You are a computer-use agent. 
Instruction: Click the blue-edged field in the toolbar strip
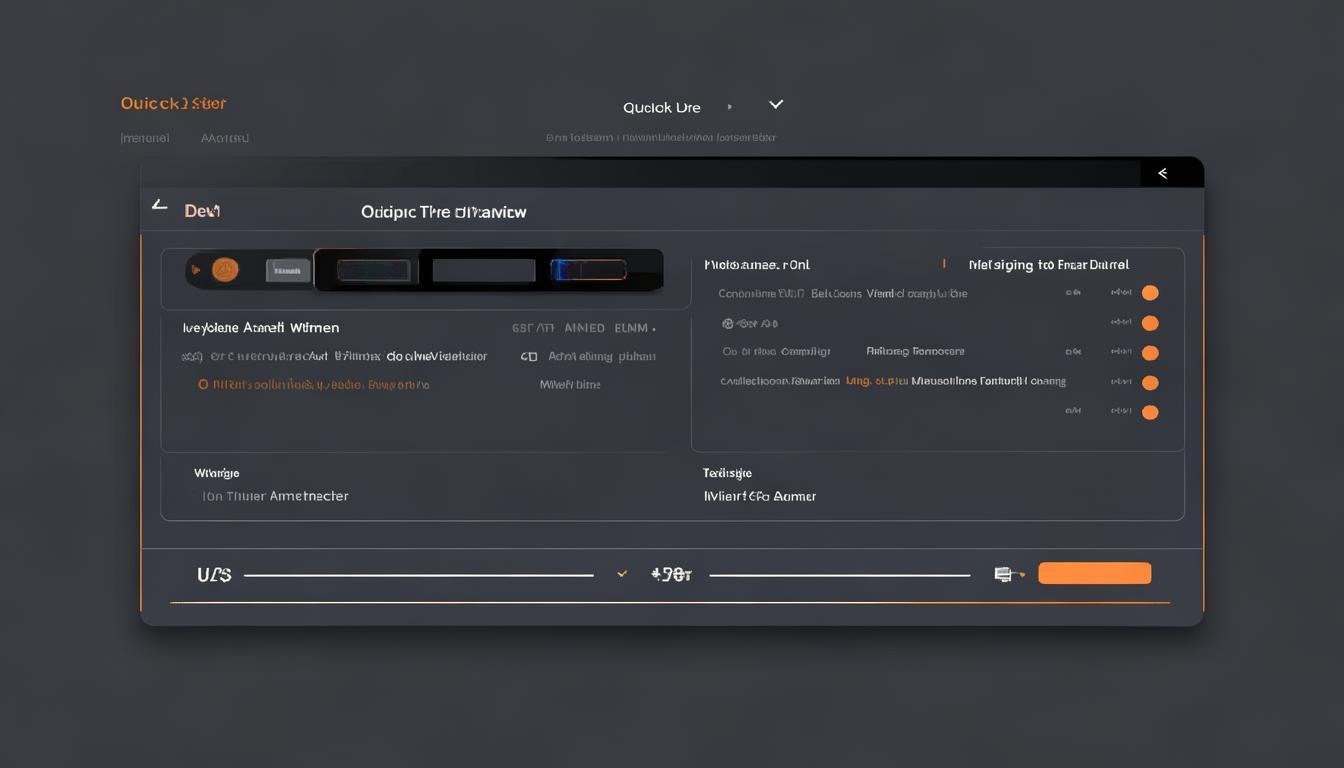[x=588, y=270]
